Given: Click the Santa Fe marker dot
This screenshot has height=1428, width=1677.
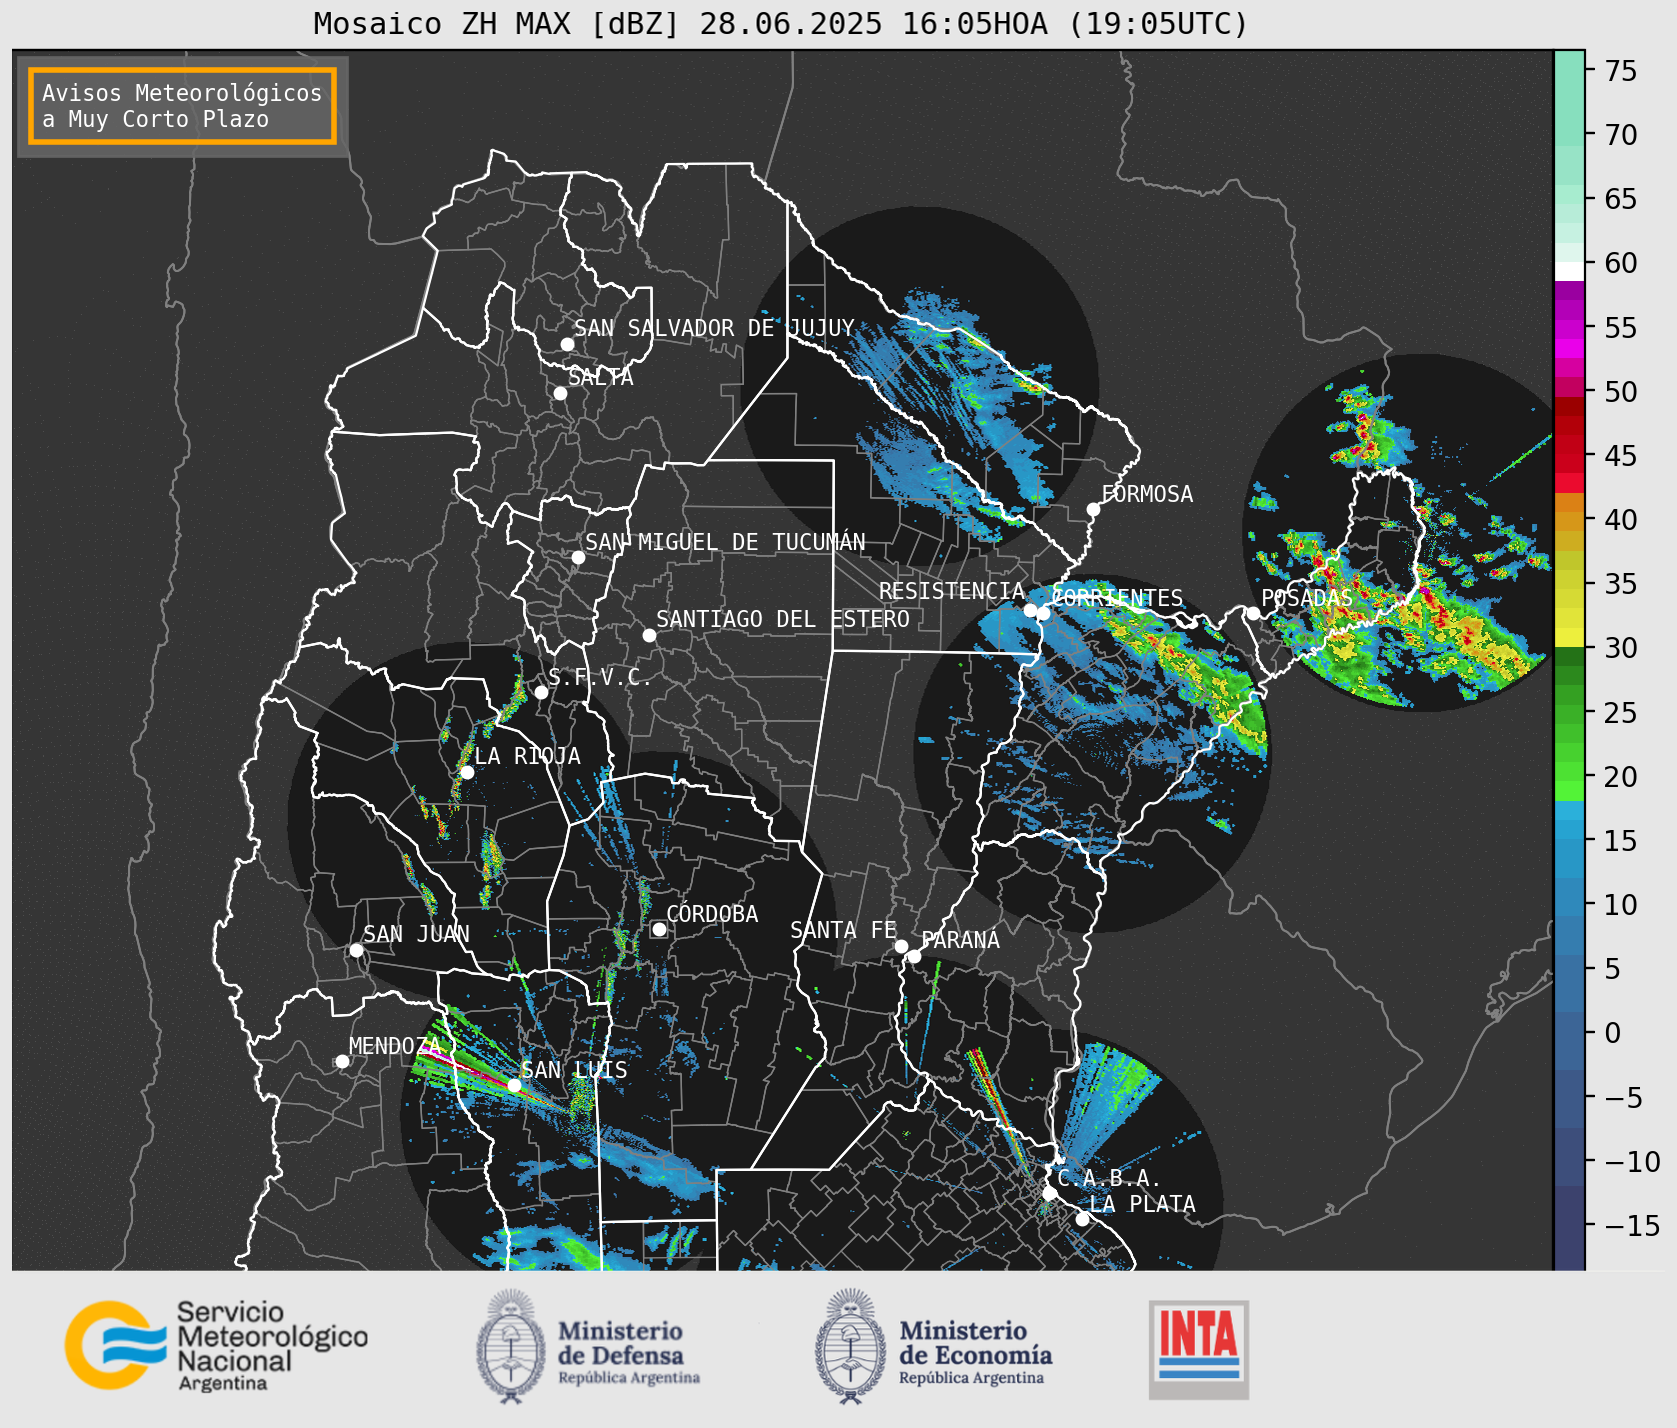Looking at the screenshot, I should [x=901, y=946].
